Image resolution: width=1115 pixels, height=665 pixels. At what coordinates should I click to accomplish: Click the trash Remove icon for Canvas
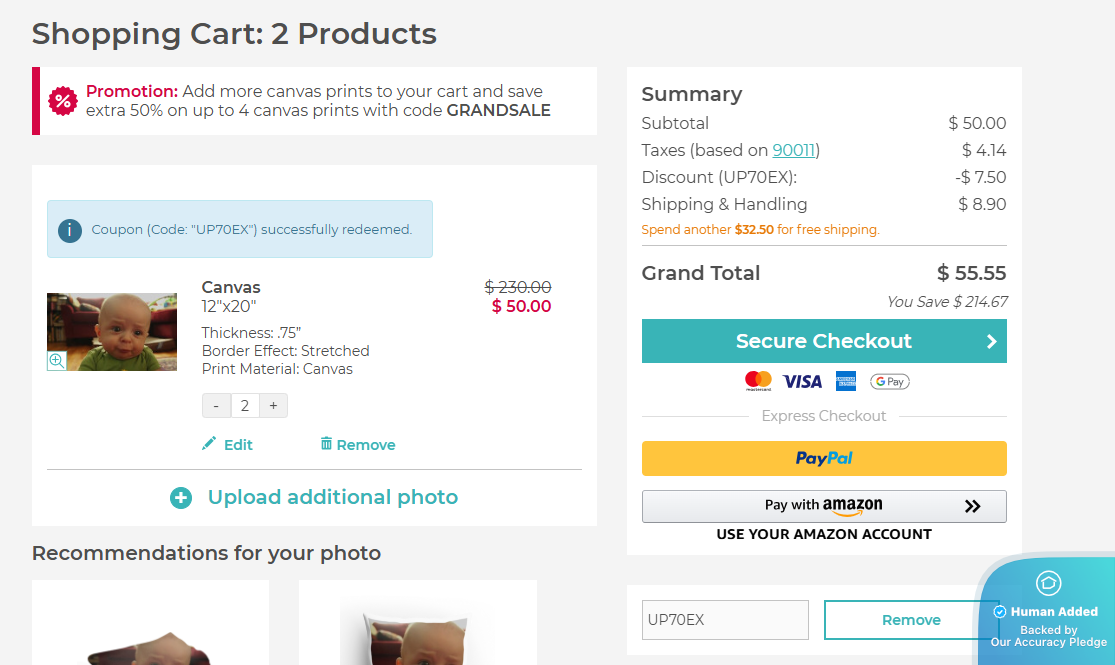click(326, 443)
